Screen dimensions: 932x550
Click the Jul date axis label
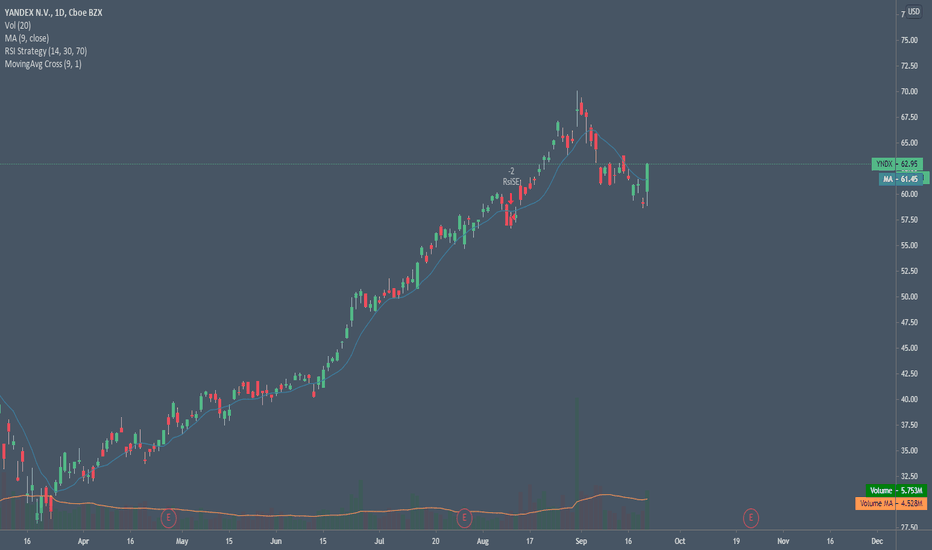click(x=379, y=541)
